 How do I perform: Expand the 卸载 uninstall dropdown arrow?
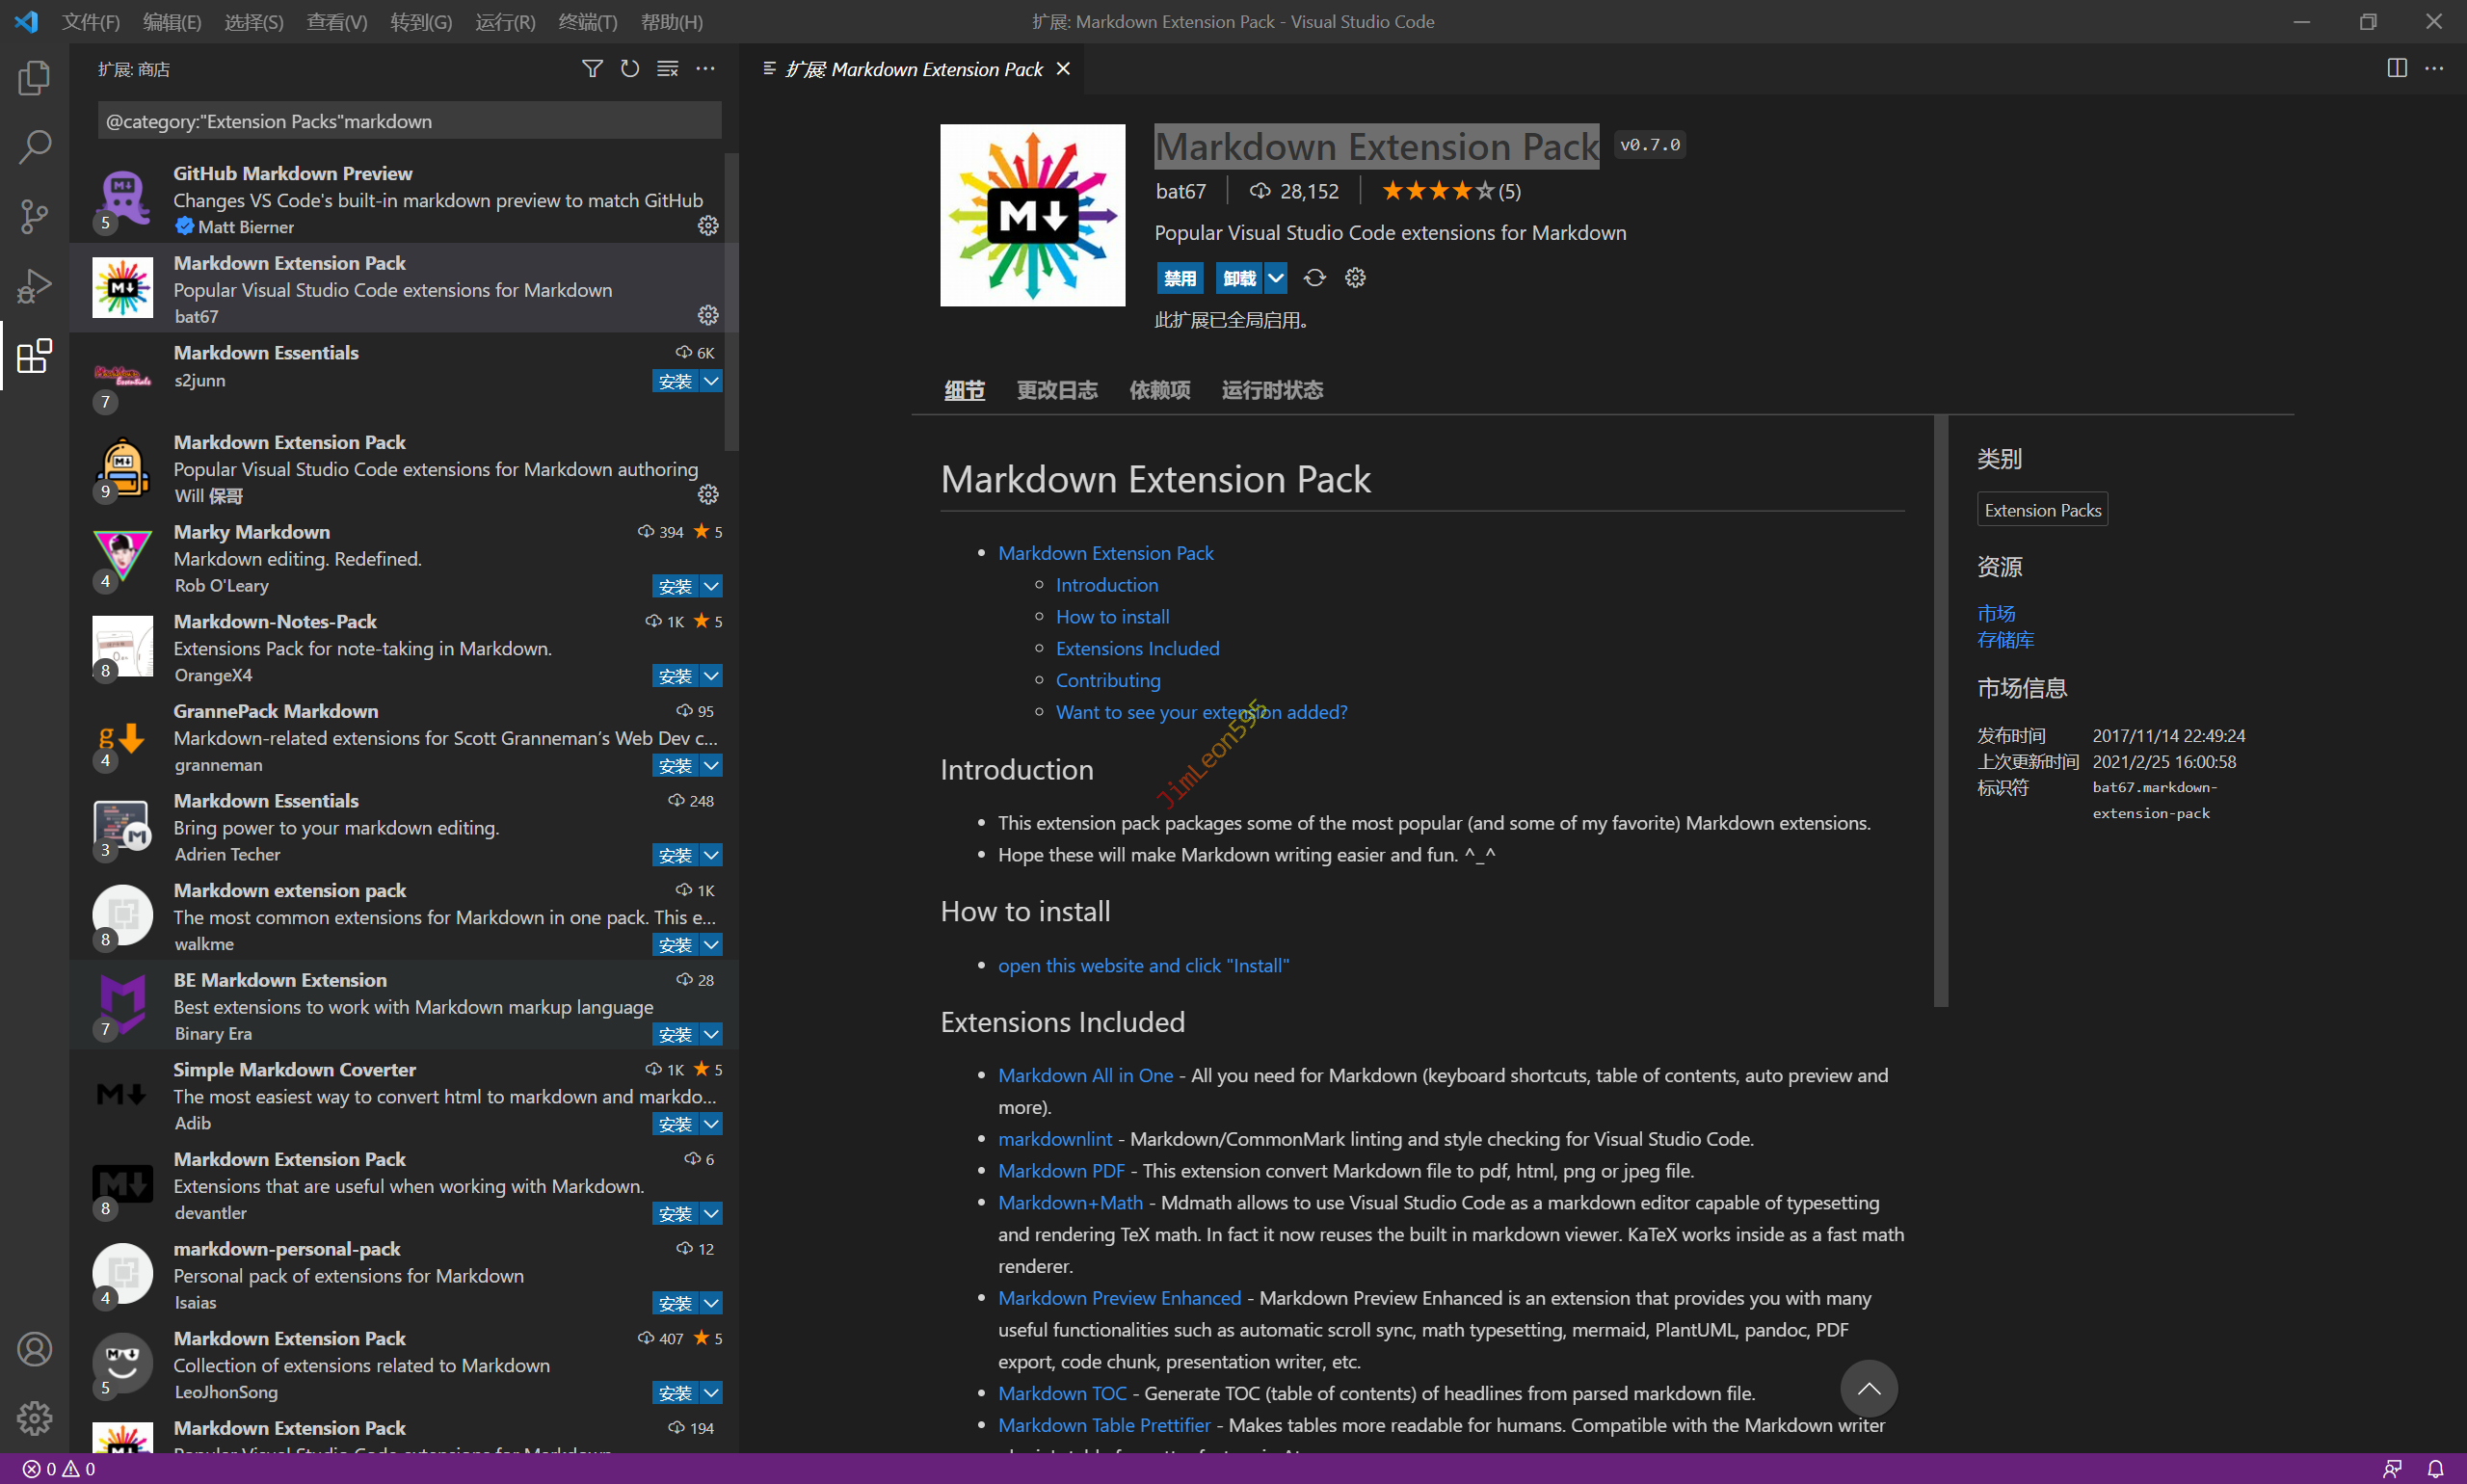click(1276, 278)
